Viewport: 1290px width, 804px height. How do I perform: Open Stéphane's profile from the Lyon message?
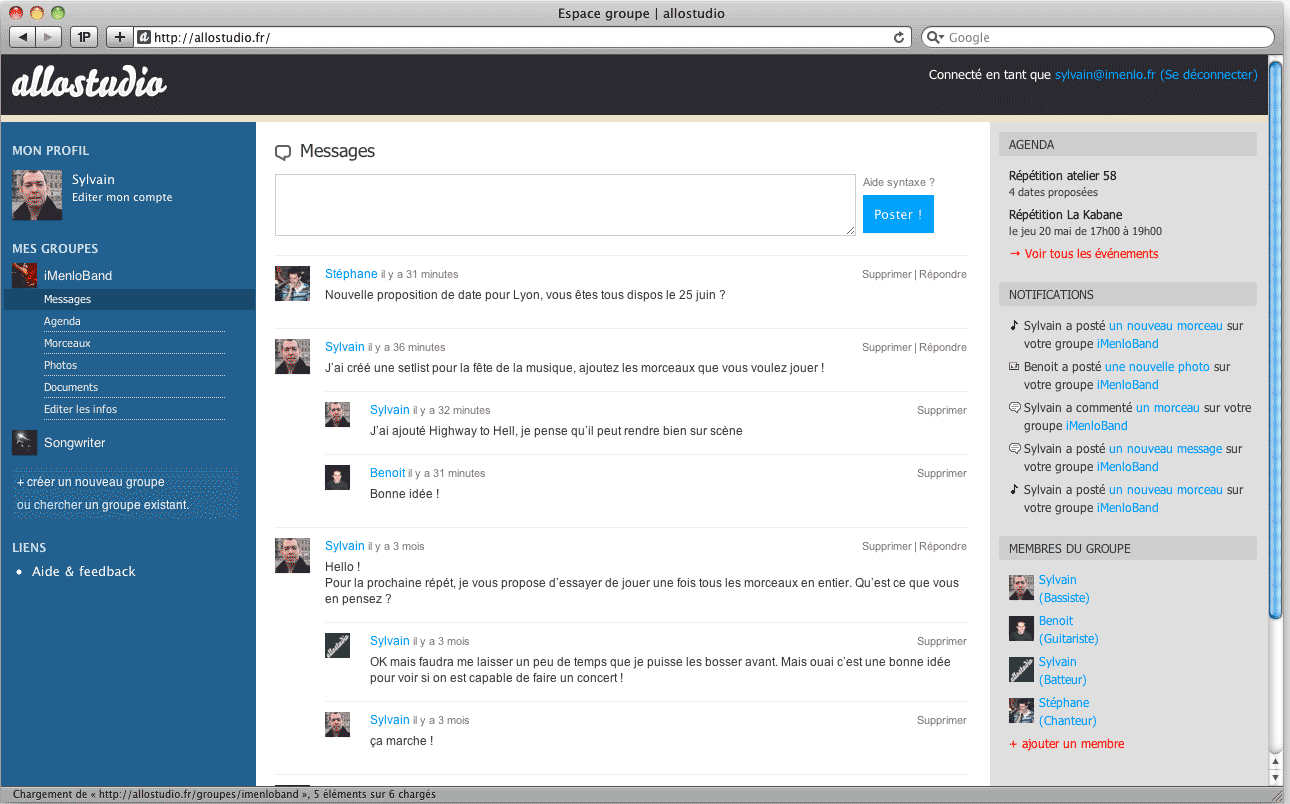click(351, 274)
